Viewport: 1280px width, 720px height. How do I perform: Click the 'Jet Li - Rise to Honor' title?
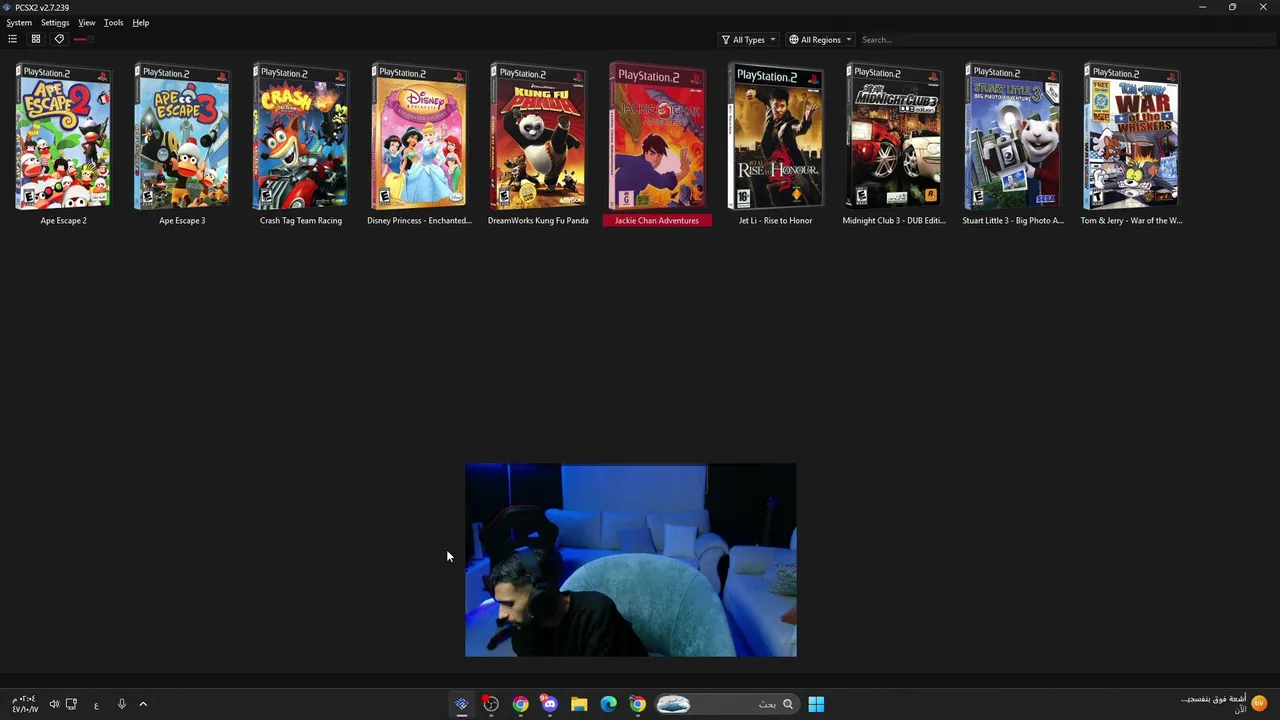pos(776,220)
